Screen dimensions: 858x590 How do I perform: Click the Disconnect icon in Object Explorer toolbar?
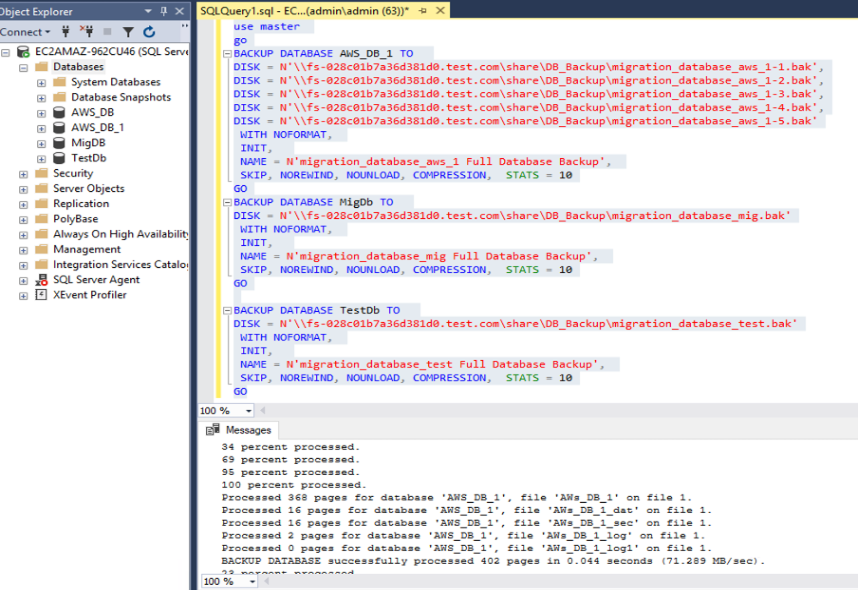(x=88, y=30)
